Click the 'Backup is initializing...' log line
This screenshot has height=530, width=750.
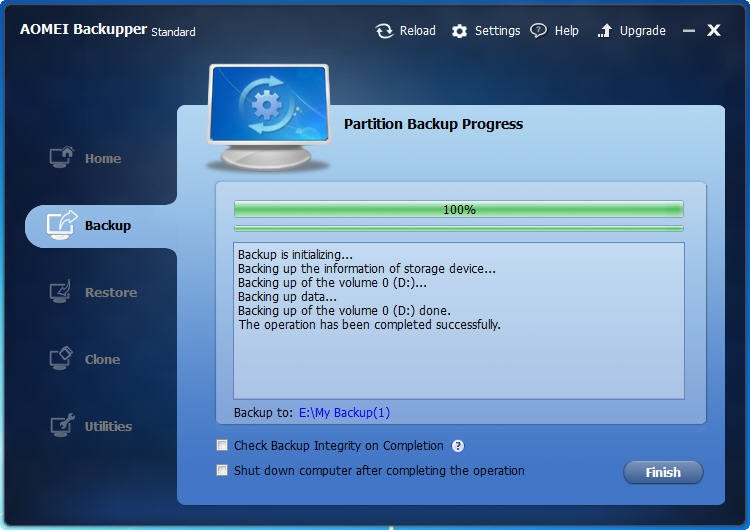coord(295,254)
